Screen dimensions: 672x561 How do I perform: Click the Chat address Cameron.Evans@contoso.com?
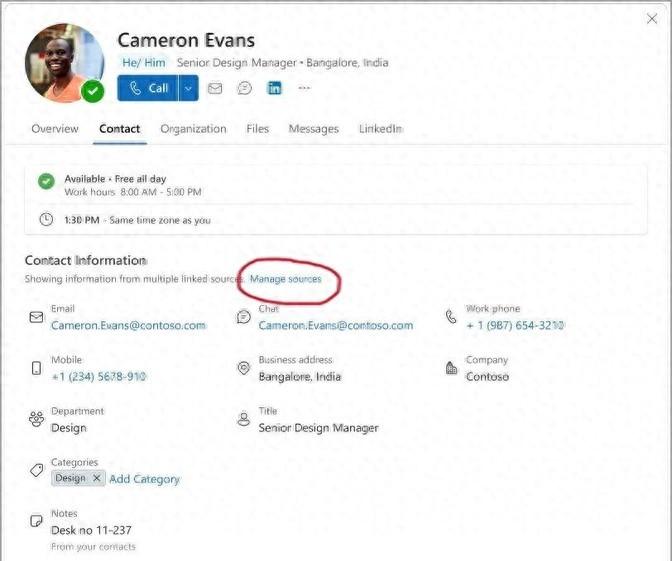point(336,325)
